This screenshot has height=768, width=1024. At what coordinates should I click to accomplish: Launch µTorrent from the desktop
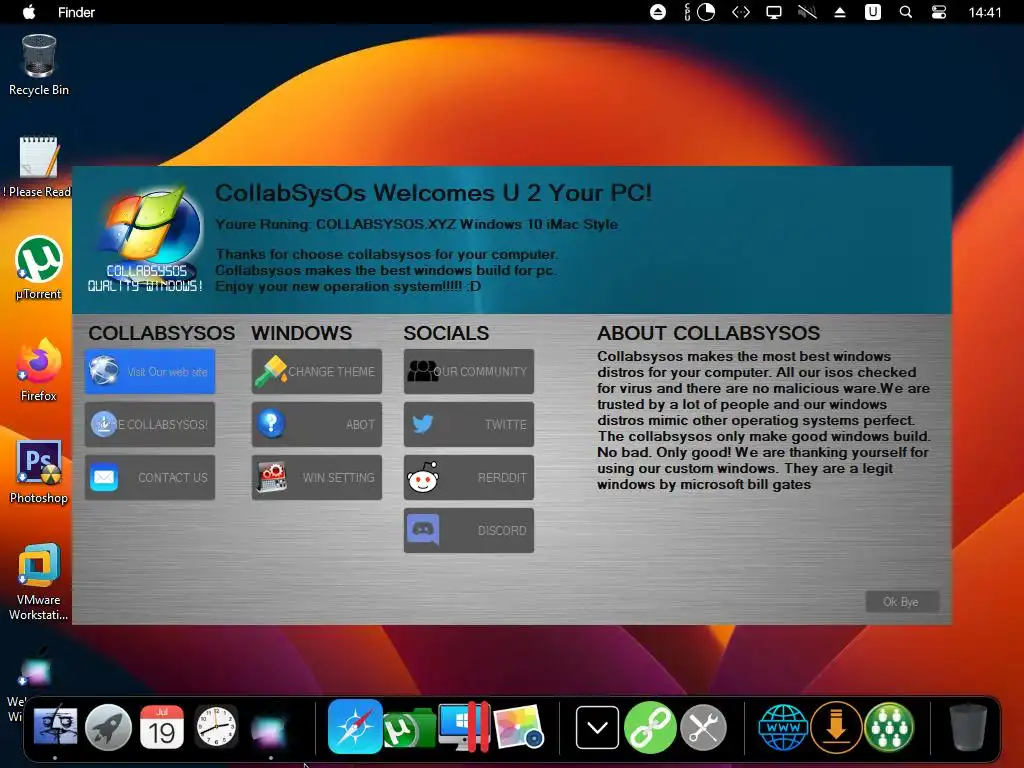tap(39, 268)
